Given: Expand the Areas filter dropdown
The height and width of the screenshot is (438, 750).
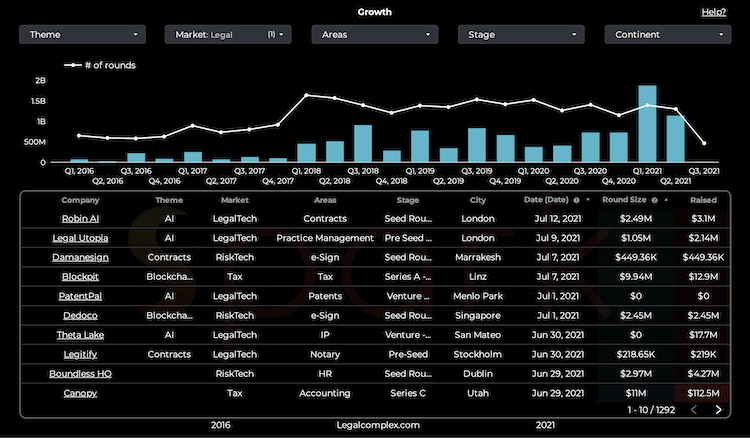Looking at the screenshot, I should [x=375, y=34].
